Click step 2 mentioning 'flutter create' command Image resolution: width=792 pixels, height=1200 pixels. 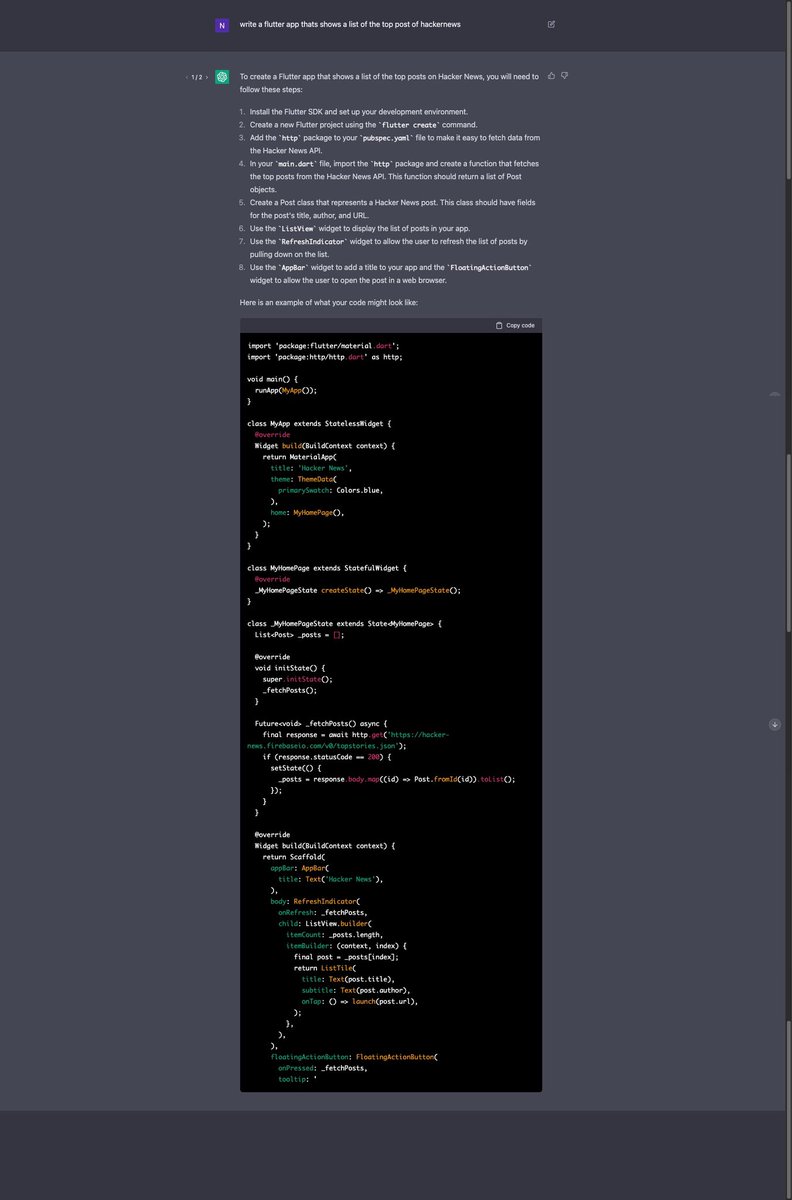coord(365,124)
